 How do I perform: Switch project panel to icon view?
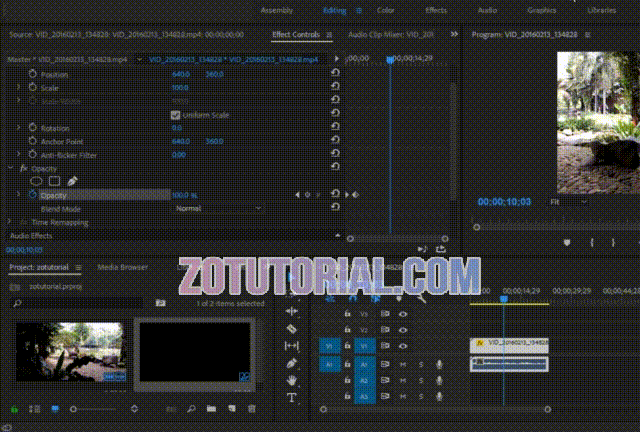[x=55, y=409]
